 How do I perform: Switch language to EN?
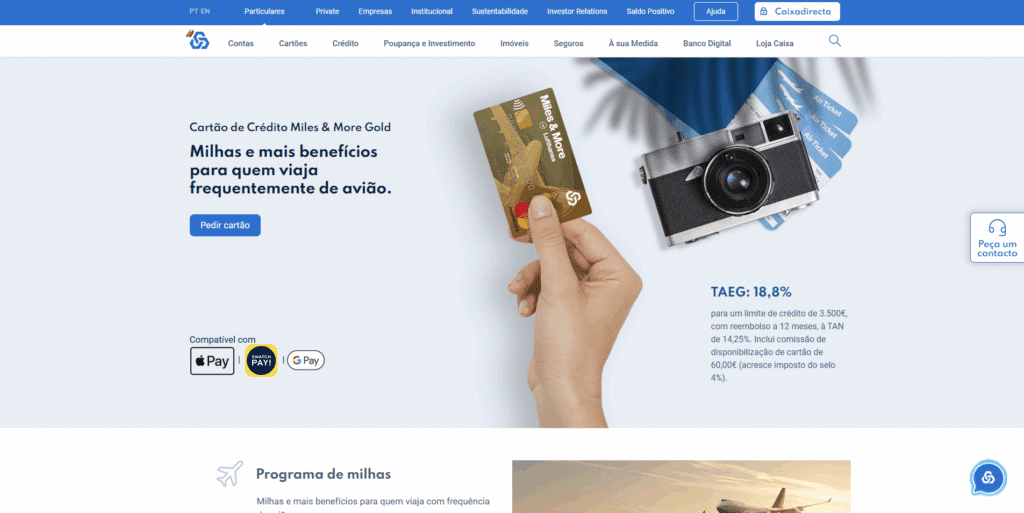[x=206, y=11]
